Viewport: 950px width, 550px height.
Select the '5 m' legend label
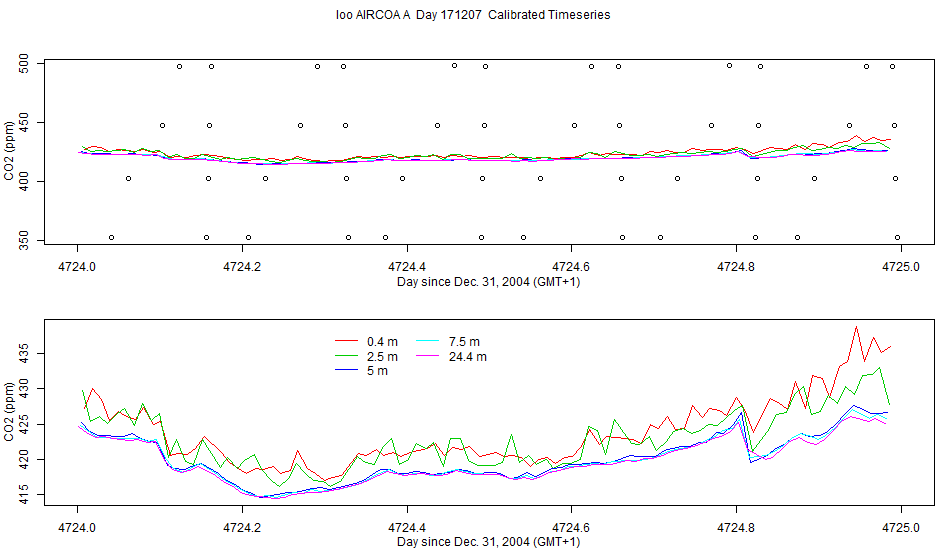point(377,371)
